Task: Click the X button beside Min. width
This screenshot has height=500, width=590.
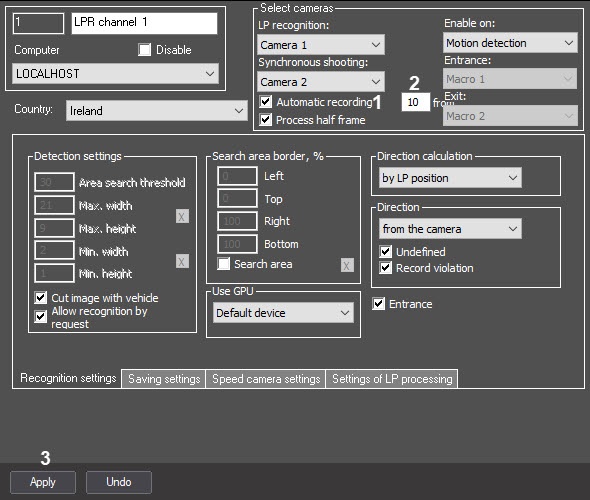Action: [182, 261]
